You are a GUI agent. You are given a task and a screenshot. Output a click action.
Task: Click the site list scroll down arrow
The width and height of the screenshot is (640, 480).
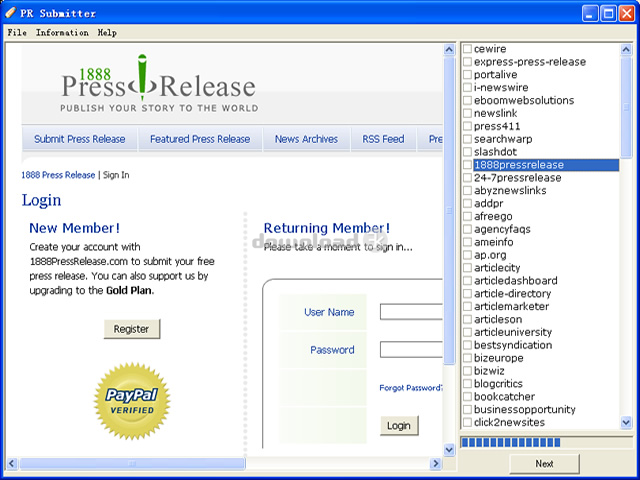coord(627,423)
